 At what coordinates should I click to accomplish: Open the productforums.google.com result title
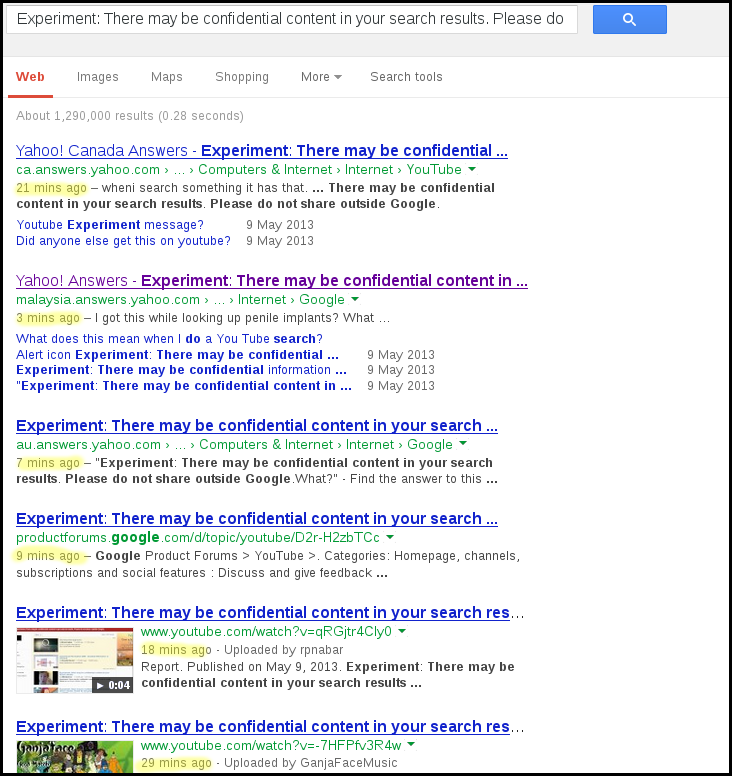[x=257, y=519]
